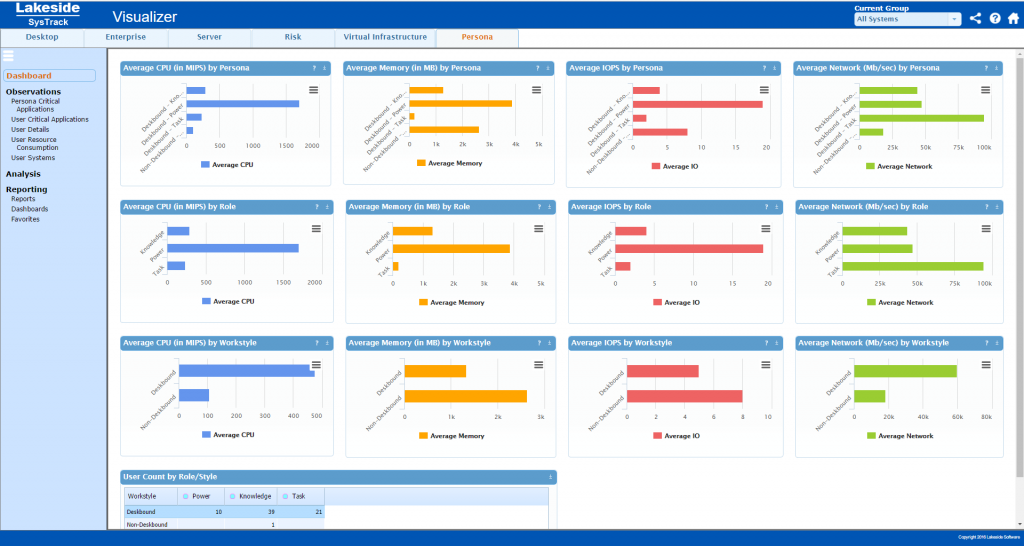Toggle the sidebar hamburger menu icon

tap(8, 56)
